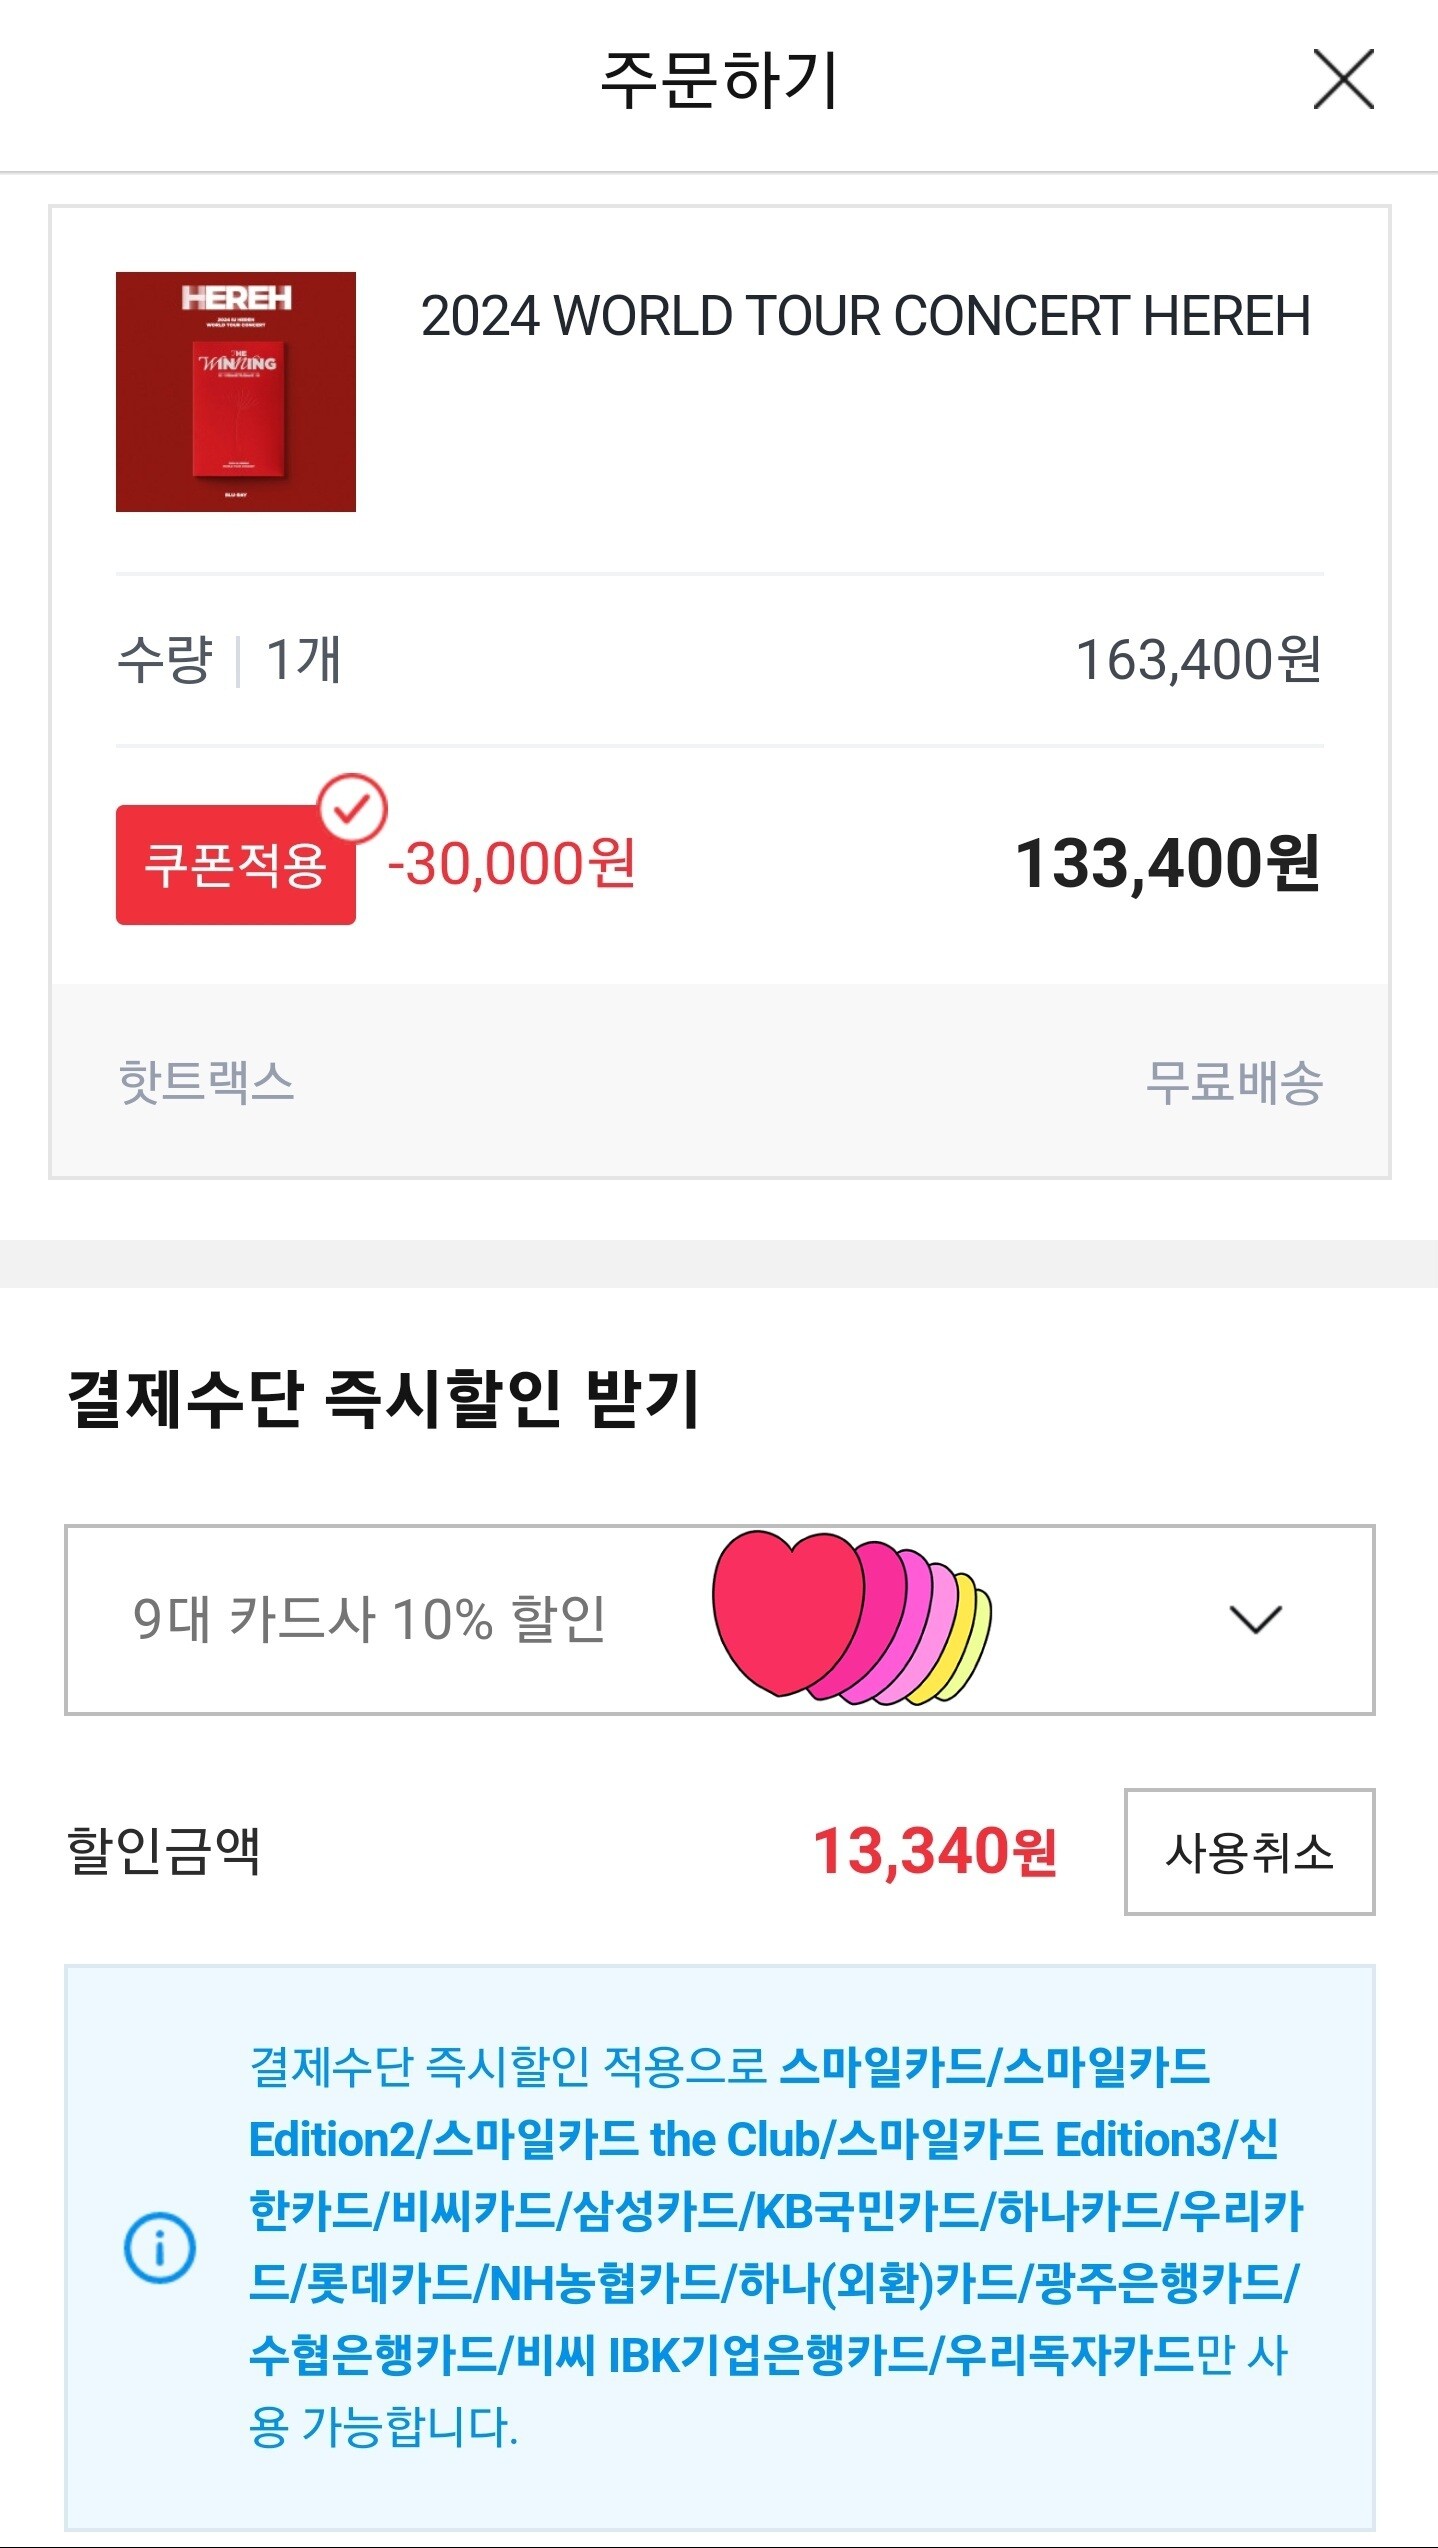1438x2548 pixels.
Task: Expand the 9대 카드사 10% 할인 dropdown
Action: (x=720, y=1620)
